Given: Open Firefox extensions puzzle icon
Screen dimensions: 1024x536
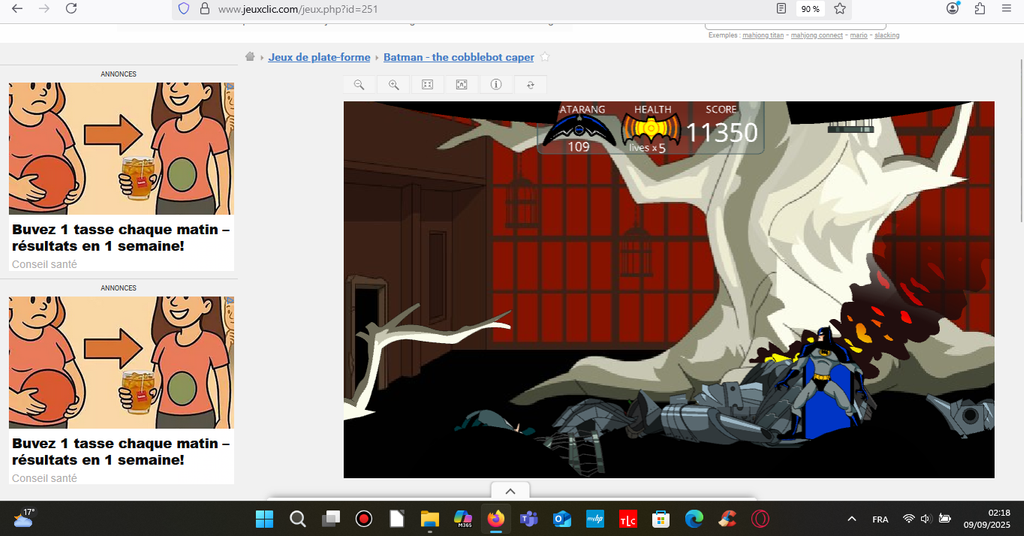Looking at the screenshot, I should [978, 9].
